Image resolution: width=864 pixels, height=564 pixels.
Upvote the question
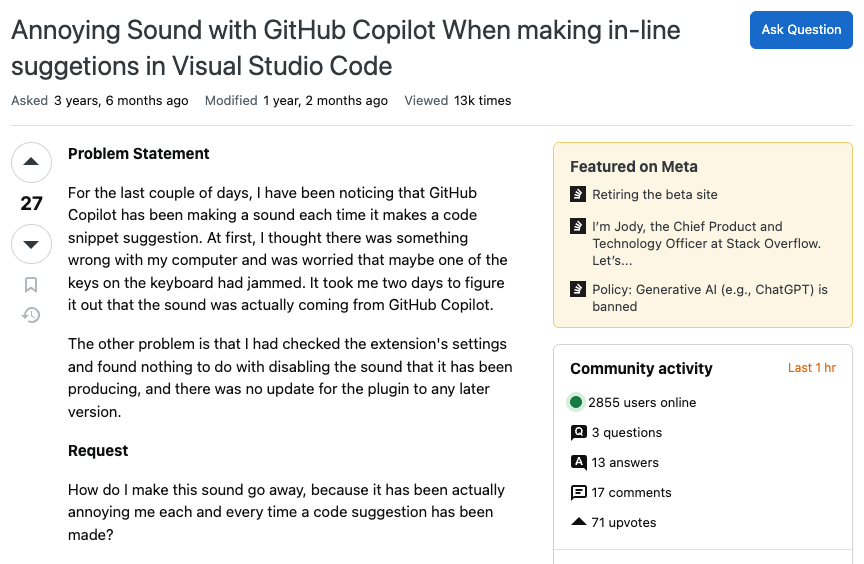(x=31, y=162)
